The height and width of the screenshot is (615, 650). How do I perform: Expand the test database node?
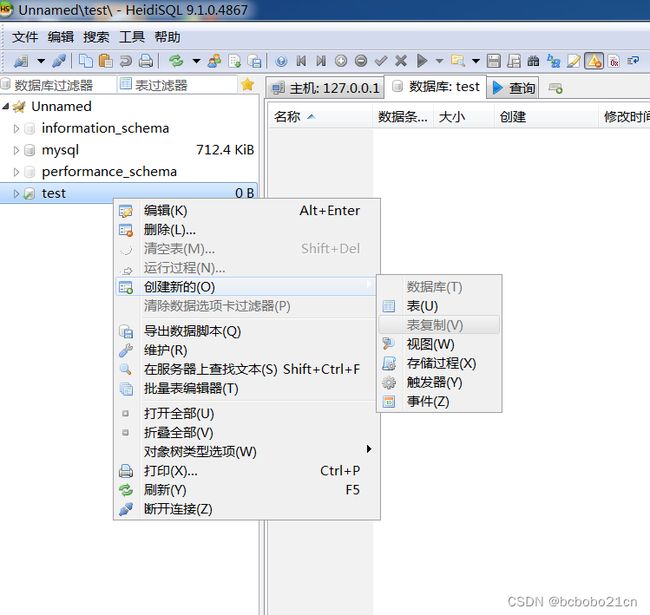point(16,194)
